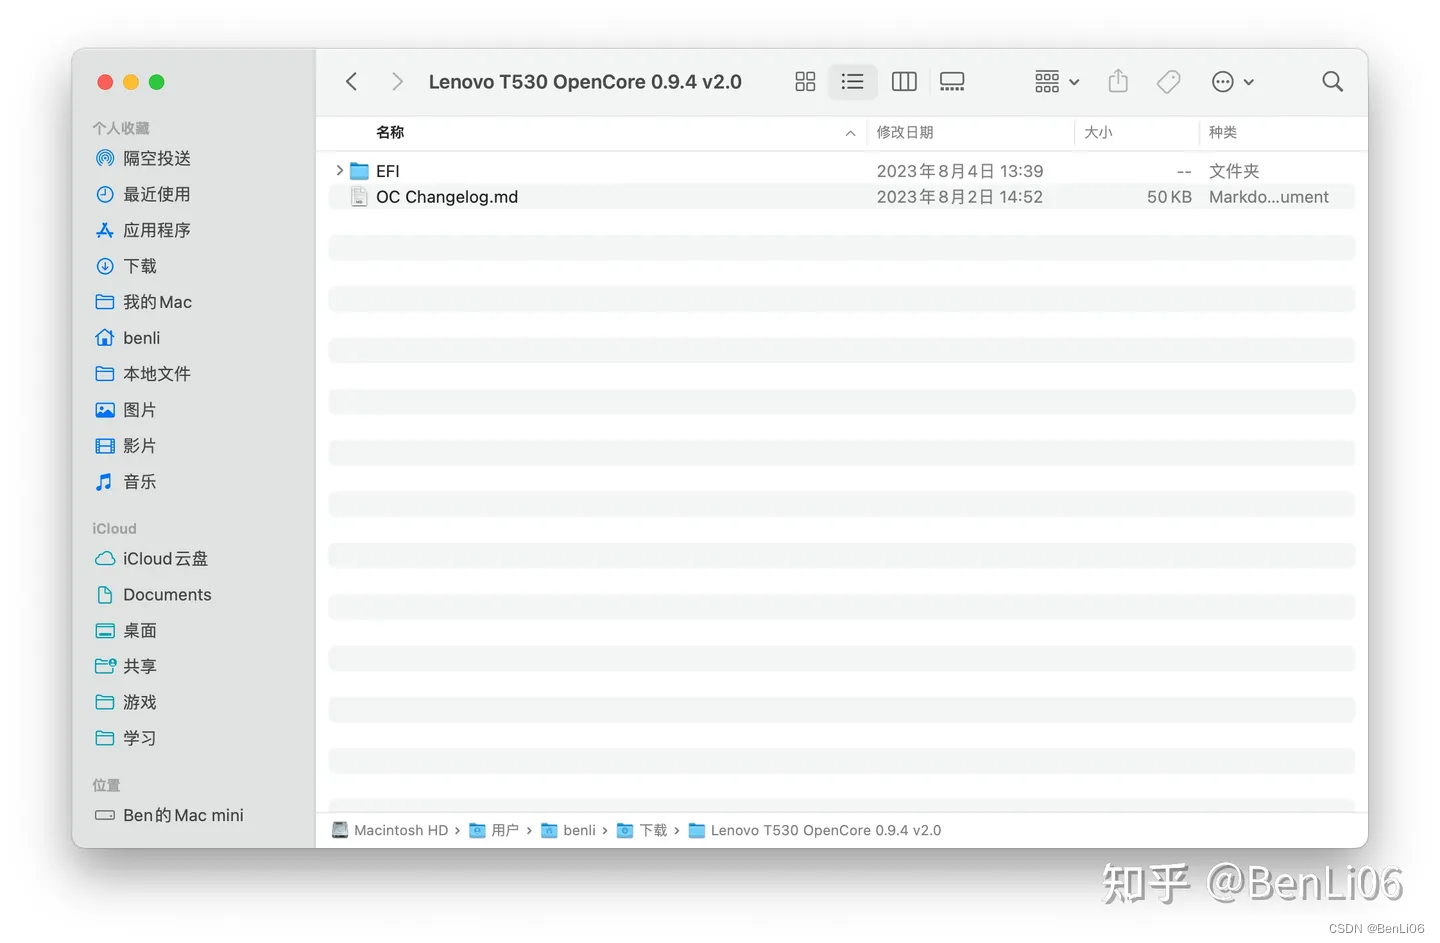Select the OC Changelog.md file
This screenshot has width=1440, height=943.
841,197
